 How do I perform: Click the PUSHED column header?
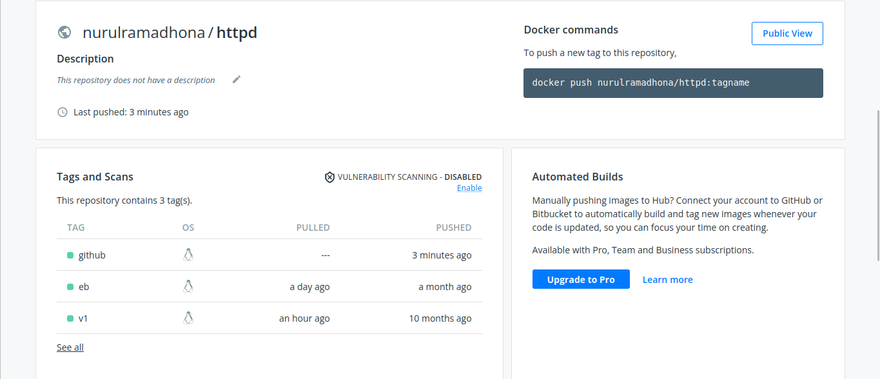click(453, 227)
